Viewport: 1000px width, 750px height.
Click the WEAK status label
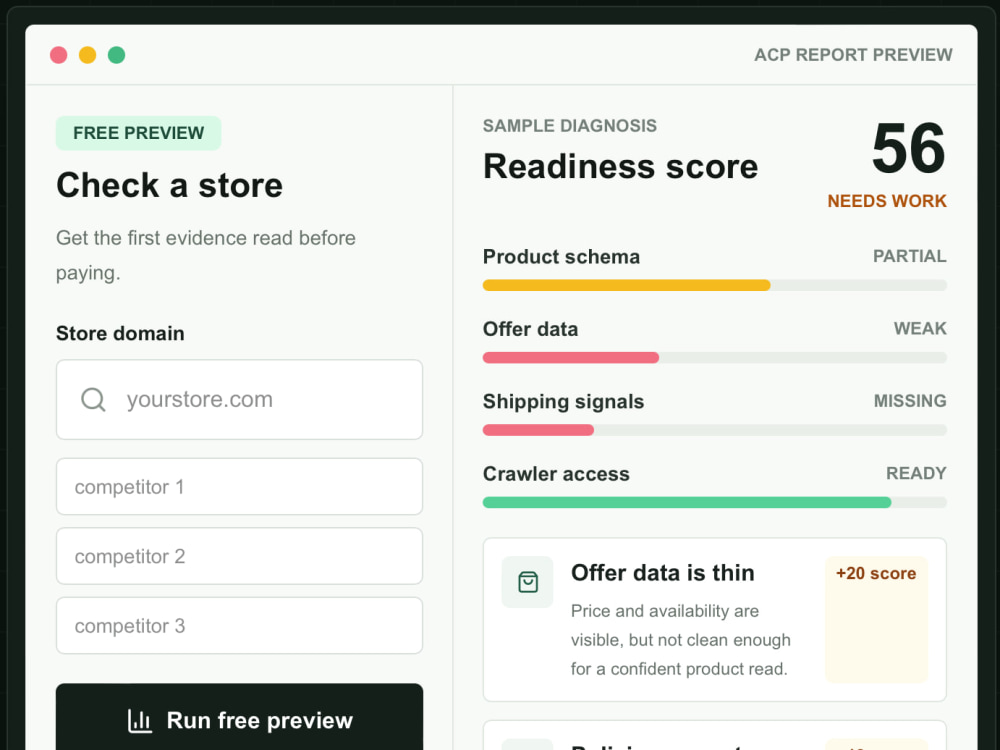tap(920, 328)
